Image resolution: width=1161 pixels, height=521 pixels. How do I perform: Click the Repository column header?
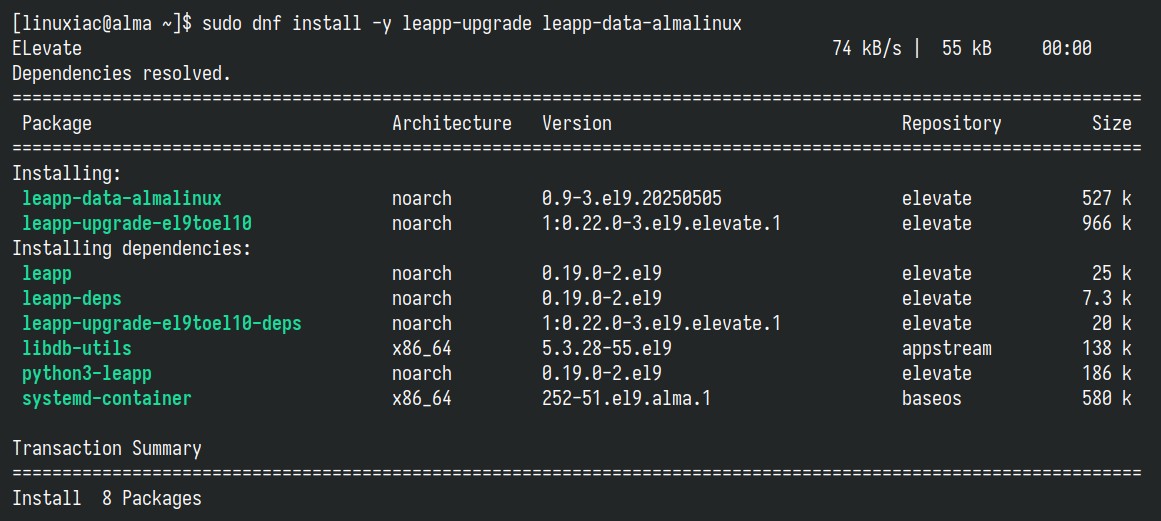click(x=951, y=124)
